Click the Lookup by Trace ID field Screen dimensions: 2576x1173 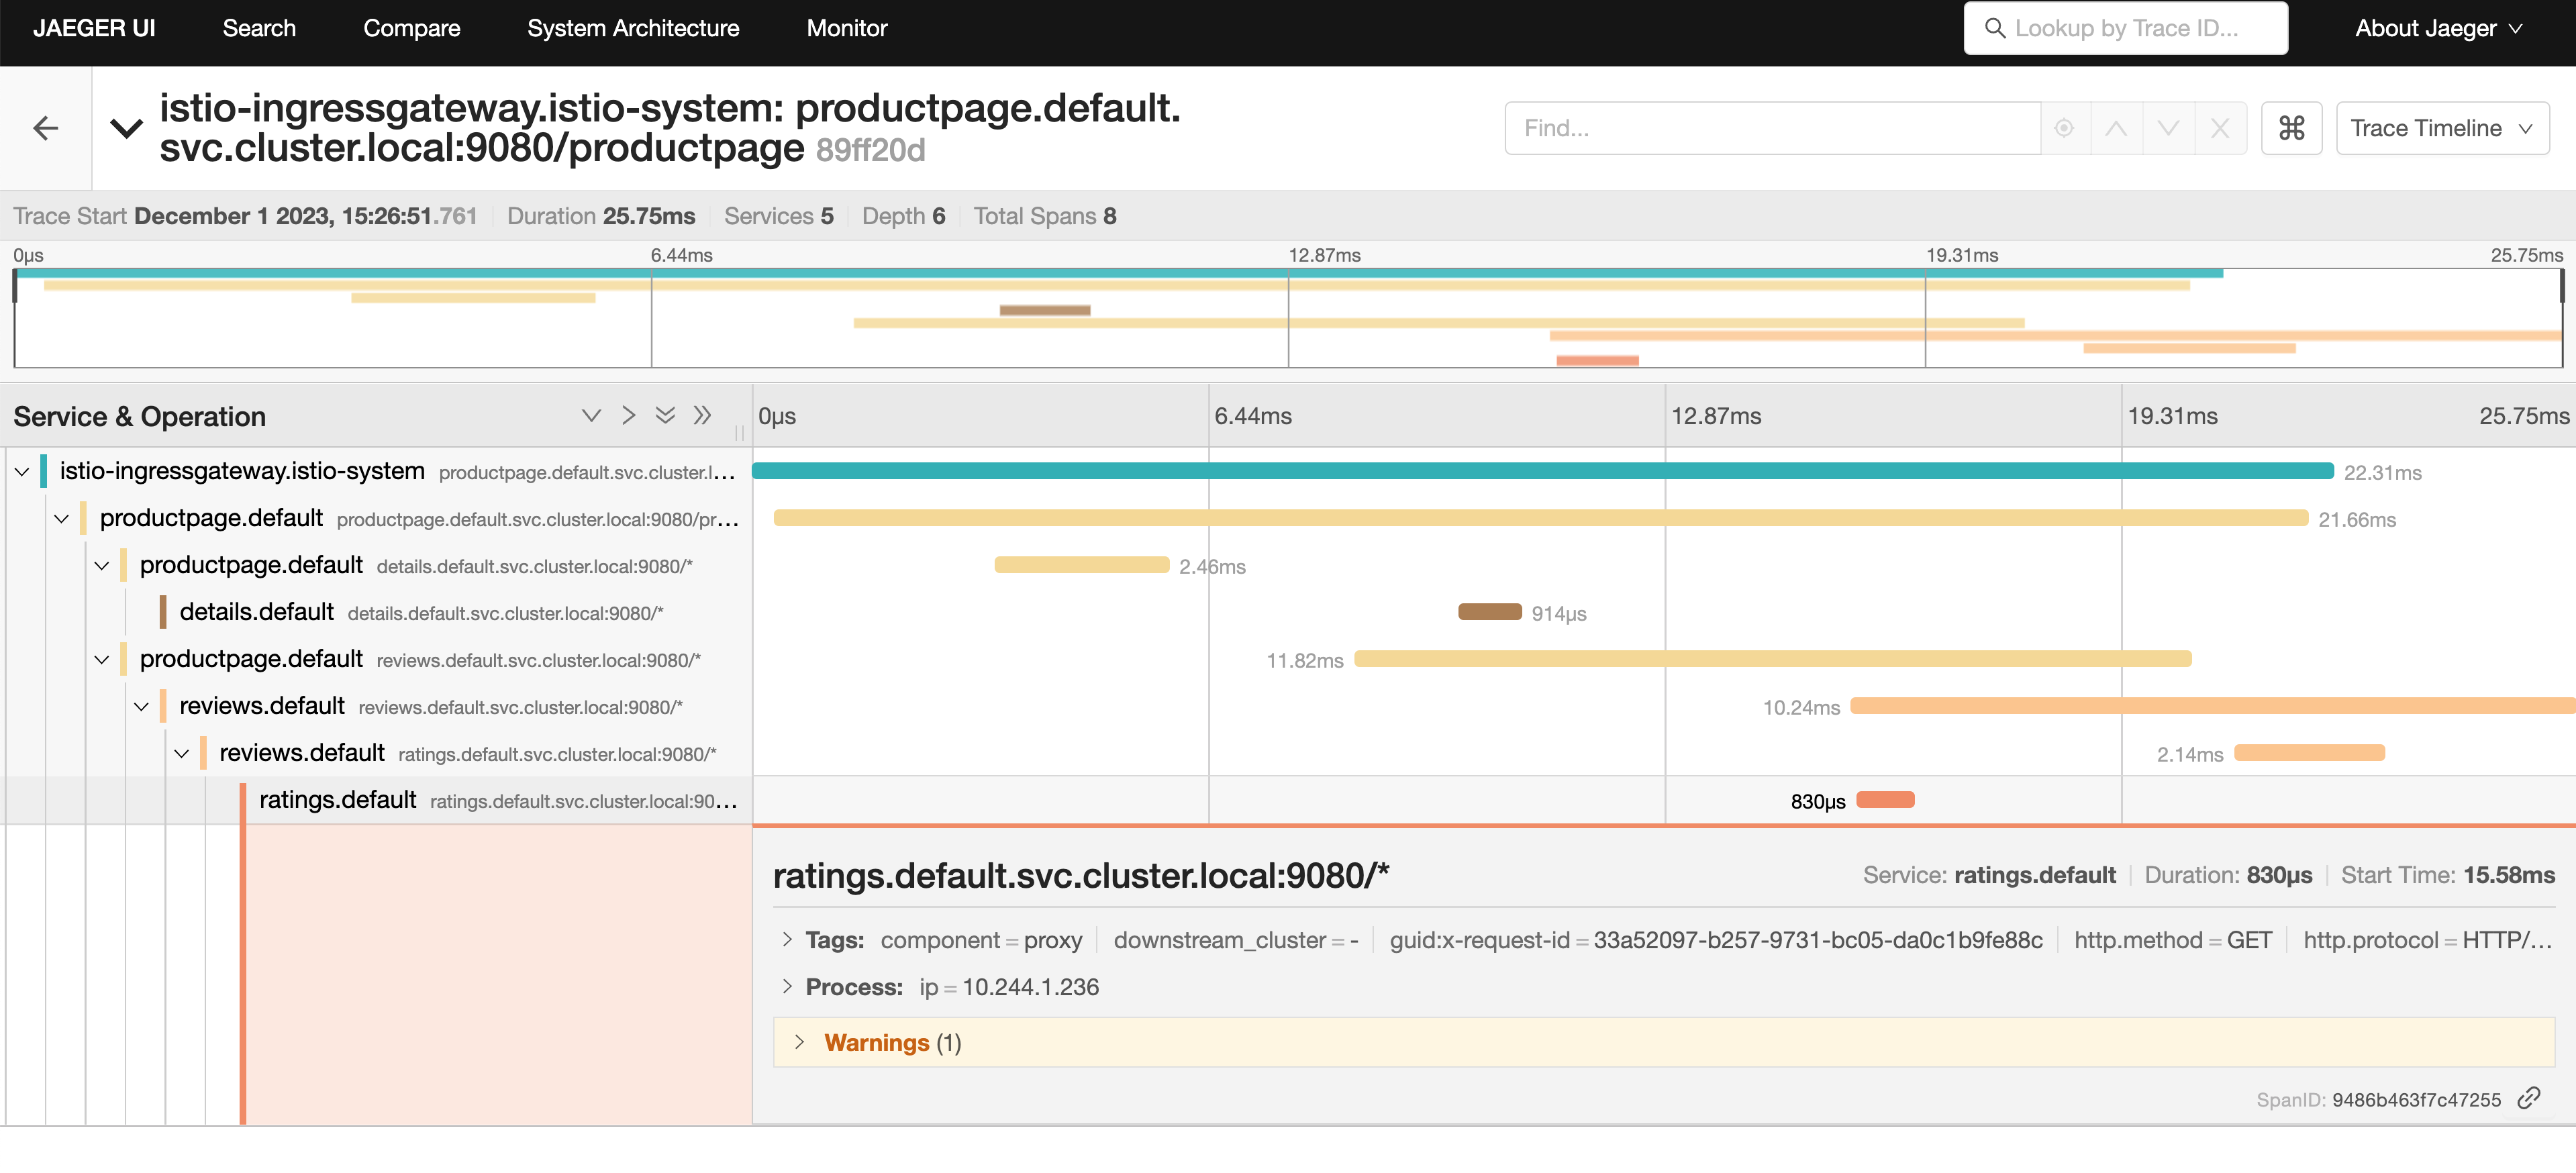(2126, 28)
